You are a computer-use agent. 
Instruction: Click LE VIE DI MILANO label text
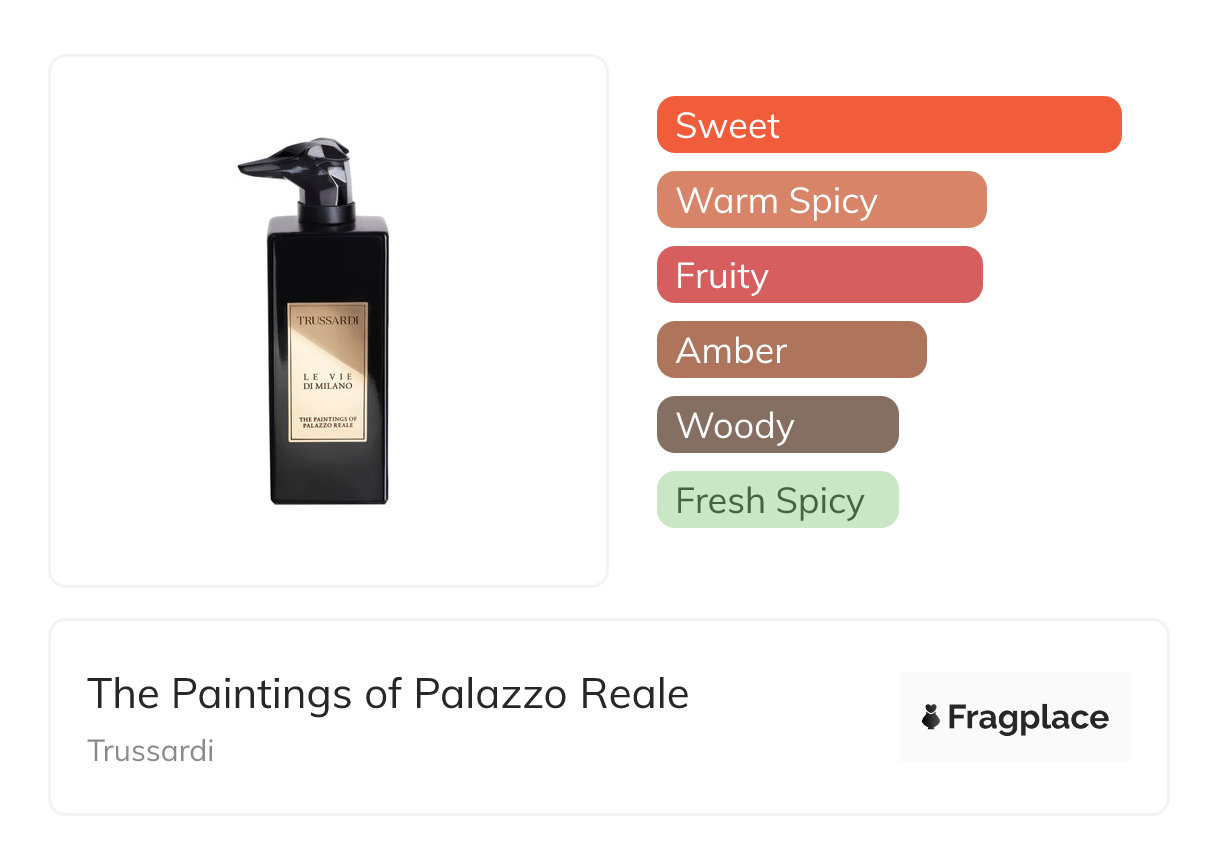pyautogui.click(x=327, y=380)
